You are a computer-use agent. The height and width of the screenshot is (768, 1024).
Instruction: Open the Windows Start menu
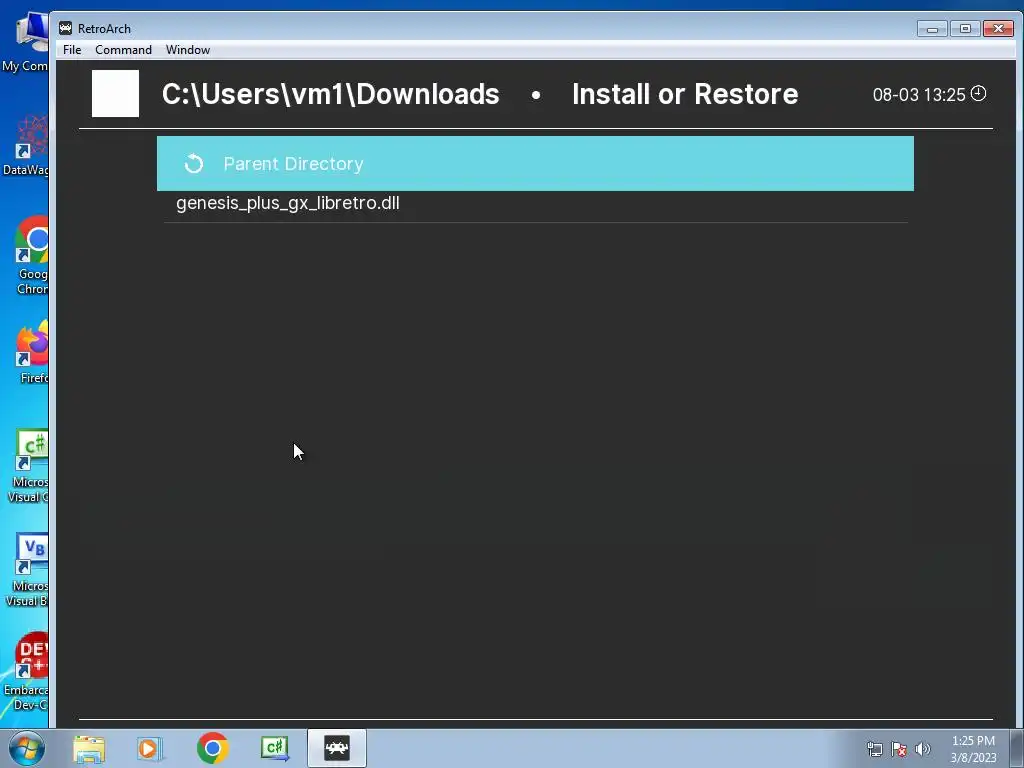pyautogui.click(x=26, y=748)
